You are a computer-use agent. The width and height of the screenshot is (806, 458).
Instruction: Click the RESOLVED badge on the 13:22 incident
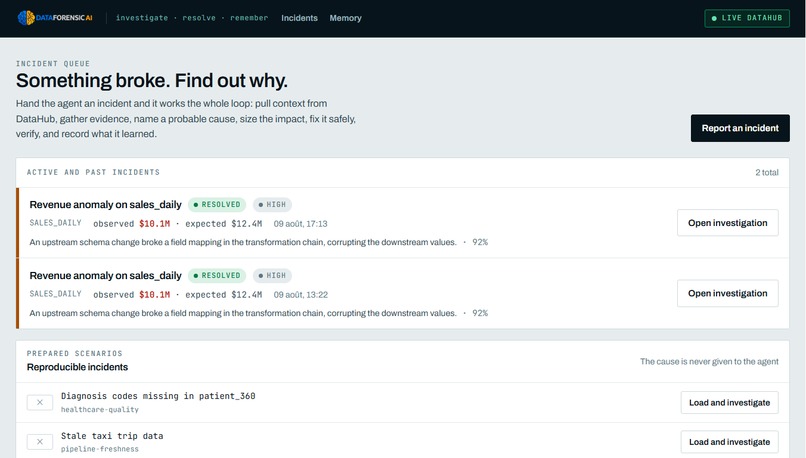point(217,276)
